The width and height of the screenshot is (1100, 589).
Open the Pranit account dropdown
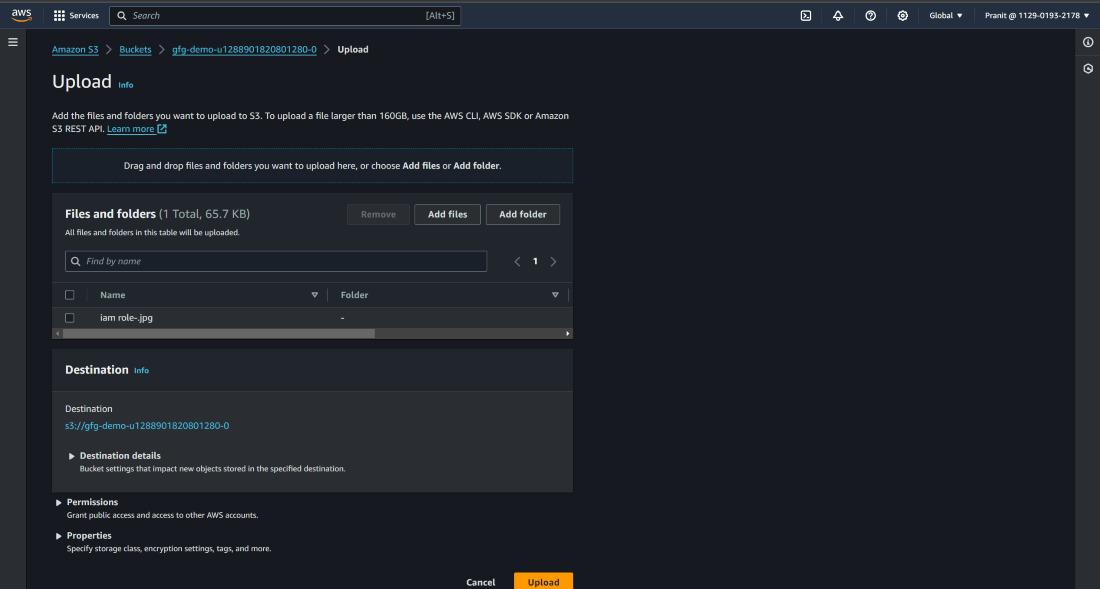point(1038,15)
